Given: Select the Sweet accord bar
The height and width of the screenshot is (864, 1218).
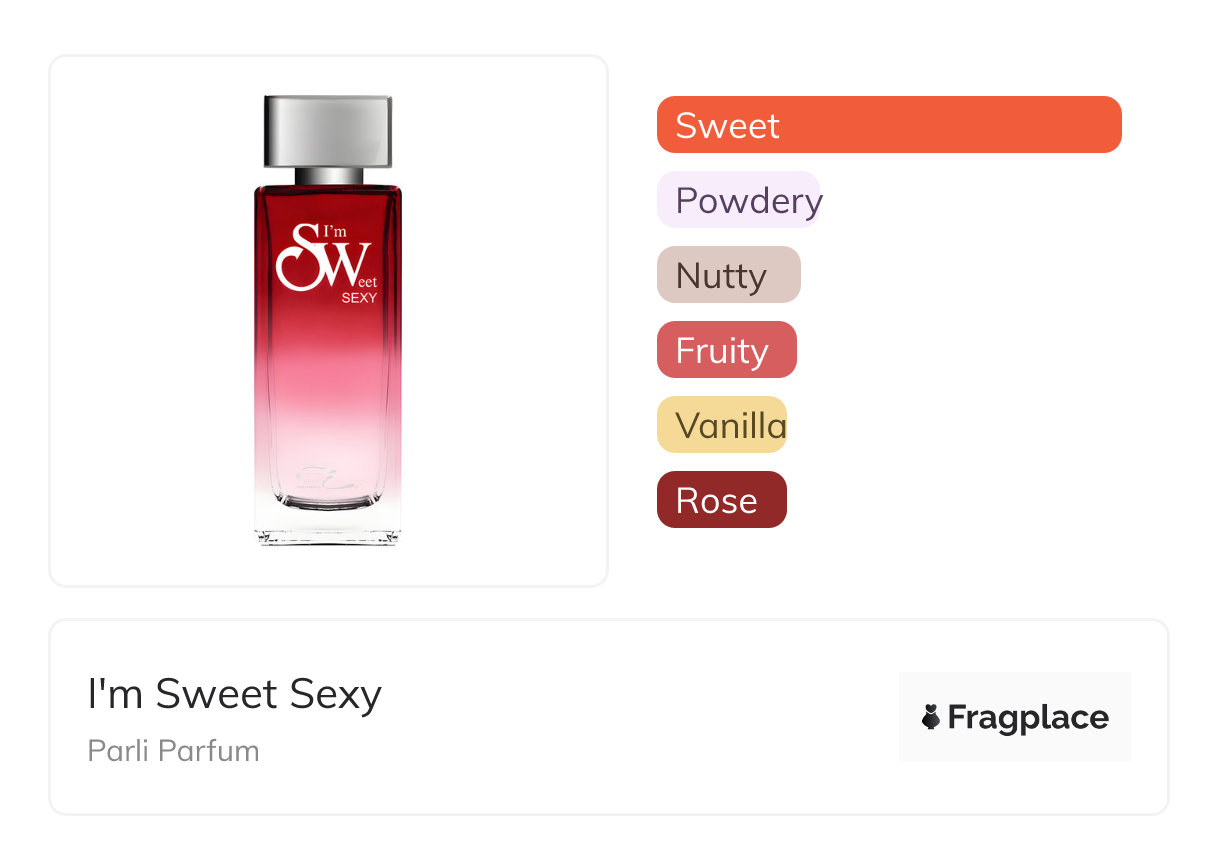Looking at the screenshot, I should [x=889, y=125].
